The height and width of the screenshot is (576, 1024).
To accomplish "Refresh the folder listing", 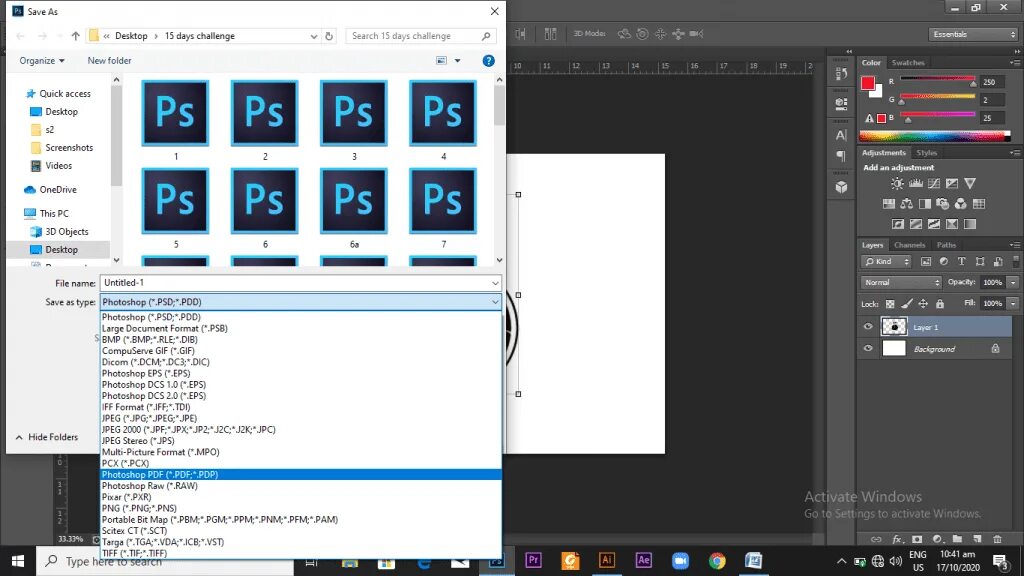I will (x=329, y=36).
